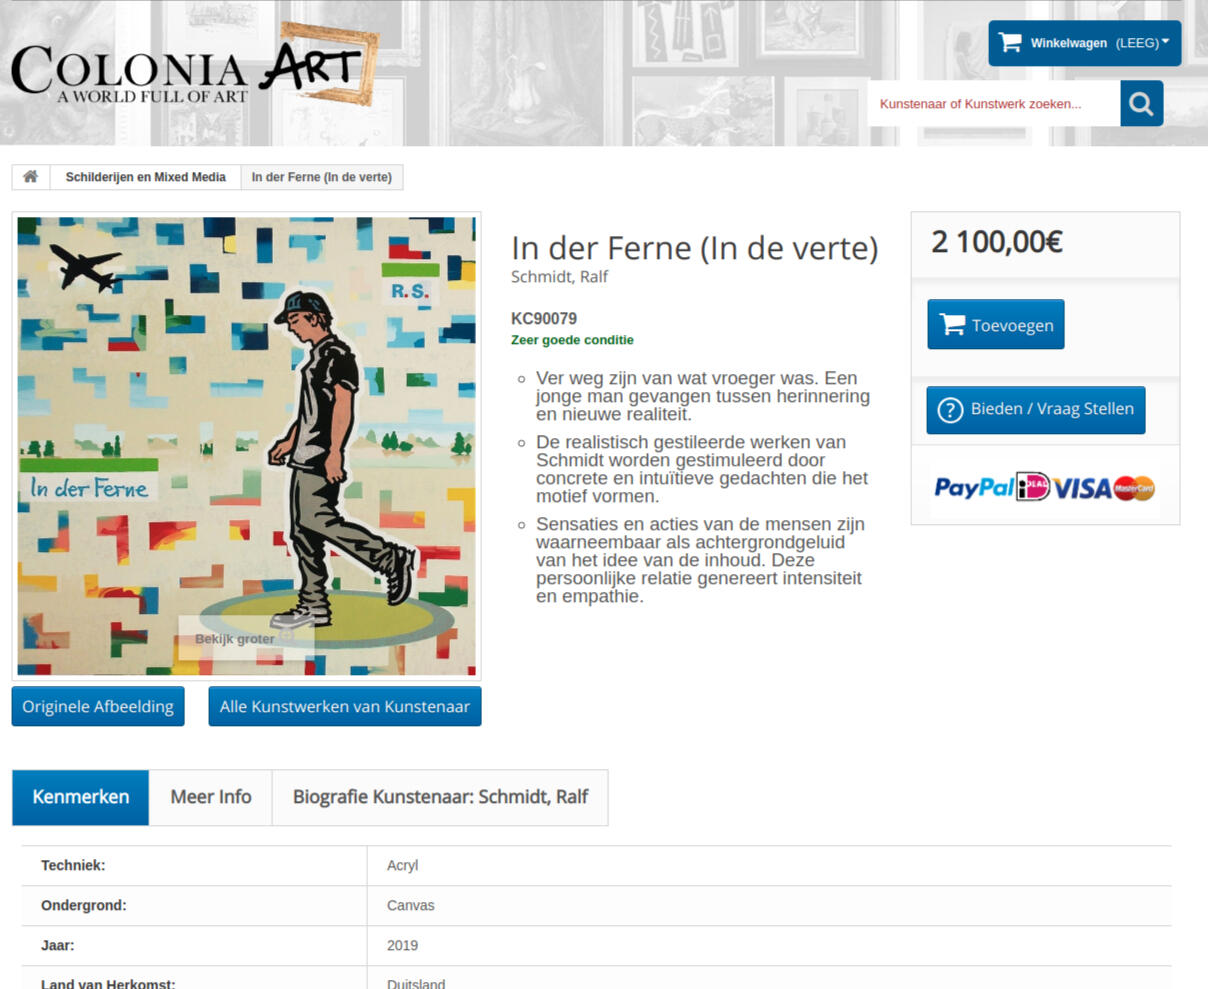This screenshot has height=989, width=1208.
Task: Click the artwork search input field
Action: (x=994, y=103)
